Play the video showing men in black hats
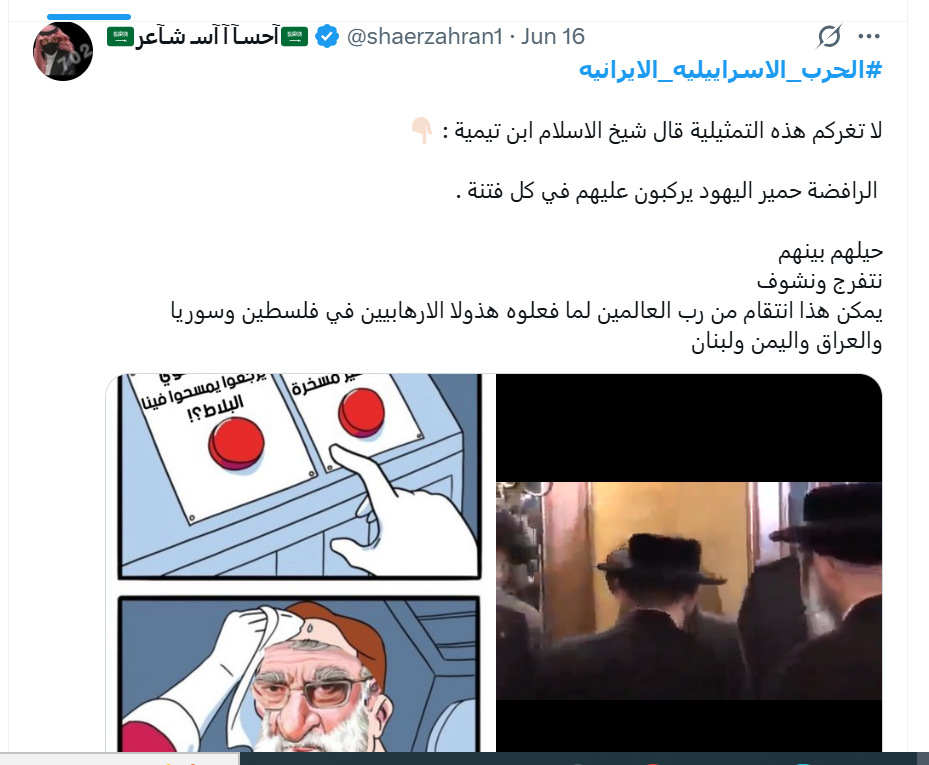The width and height of the screenshot is (929, 765). (x=689, y=563)
